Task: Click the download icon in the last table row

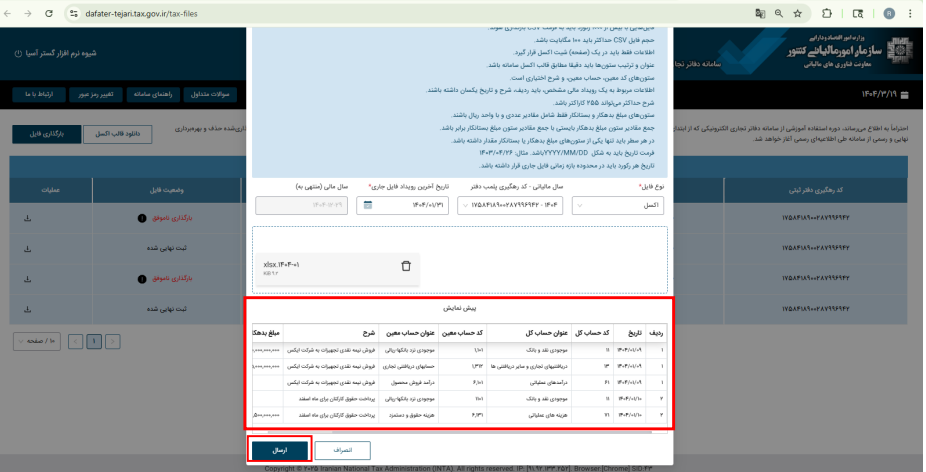Action: pos(27,309)
